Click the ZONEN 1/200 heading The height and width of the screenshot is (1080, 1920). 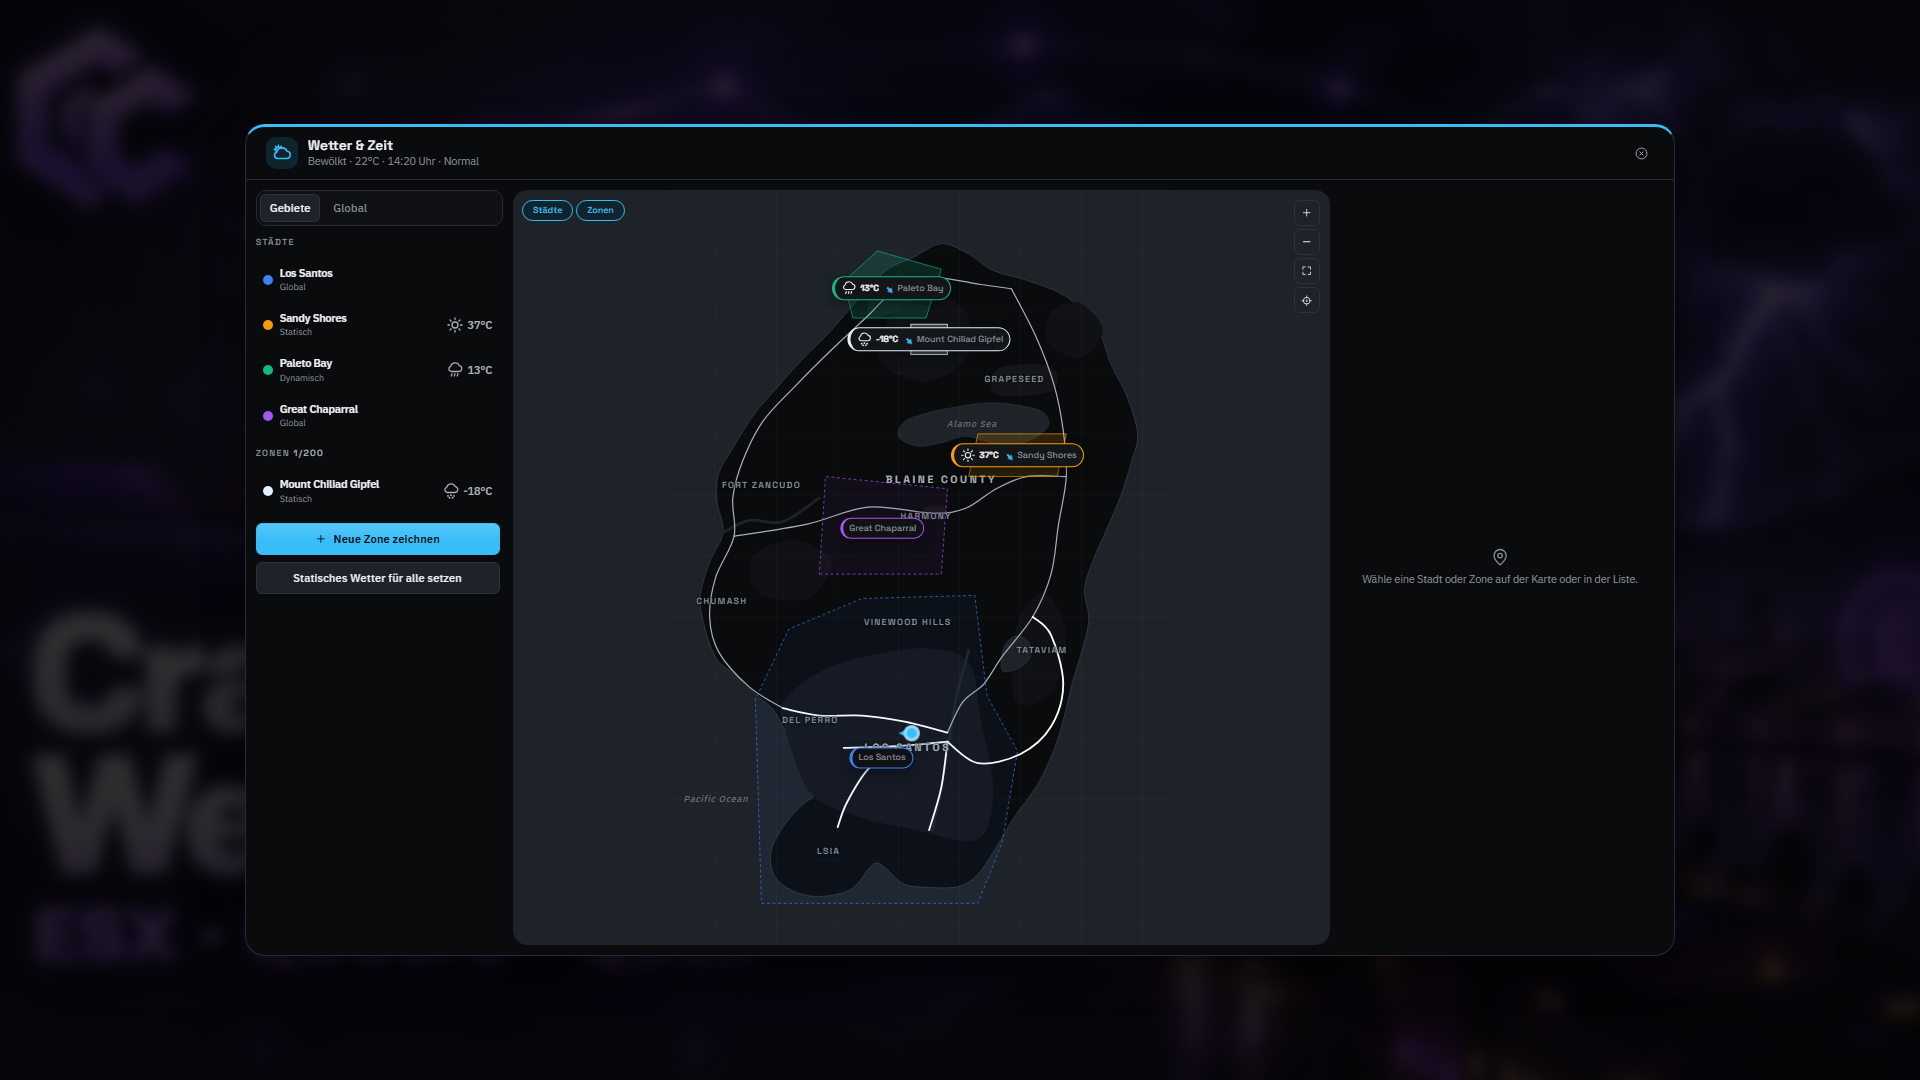point(289,453)
